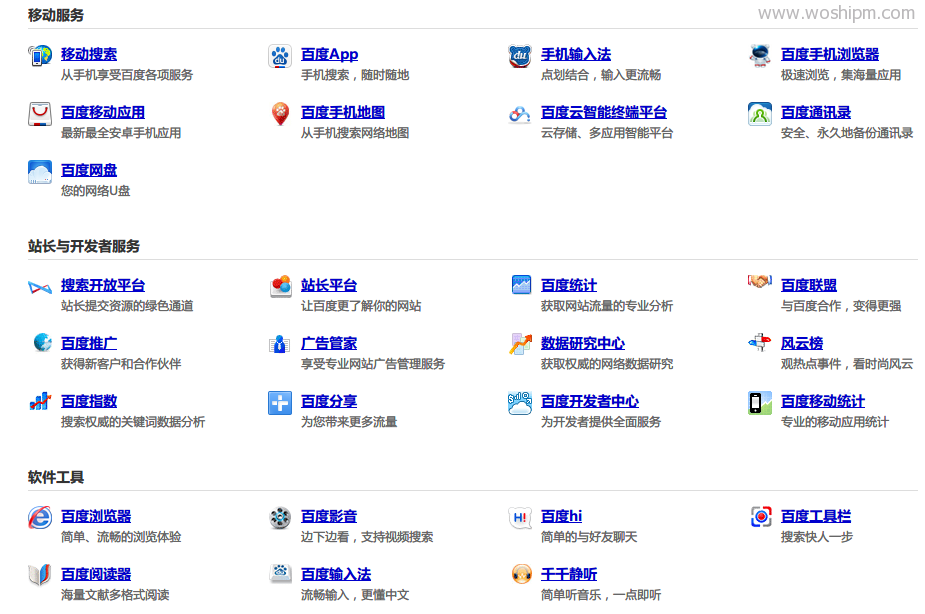Open the 百度手机浏览器 link
The image size is (925, 614).
coord(830,54)
